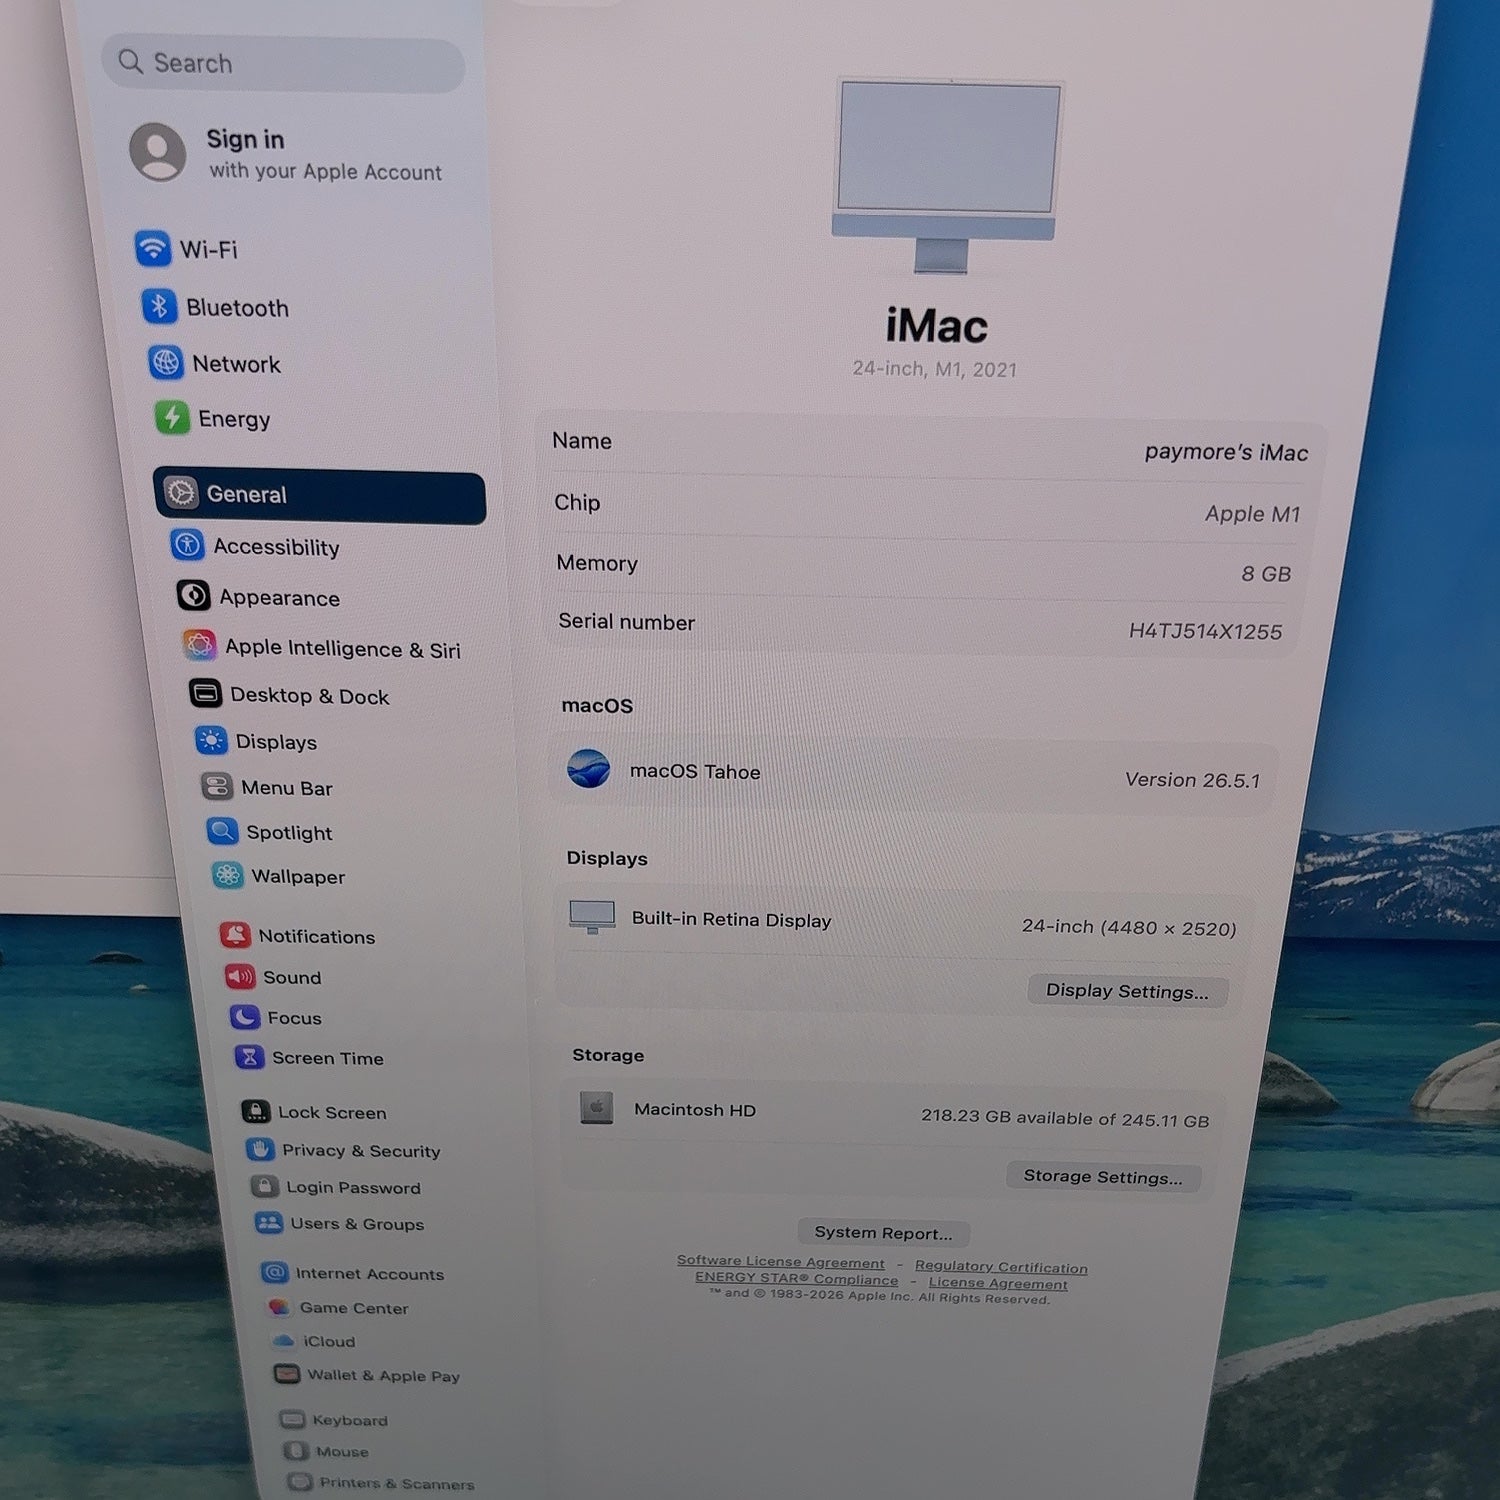This screenshot has height=1500, width=1500.
Task: Click the Displays sun icon in the sidebar
Action: click(211, 740)
